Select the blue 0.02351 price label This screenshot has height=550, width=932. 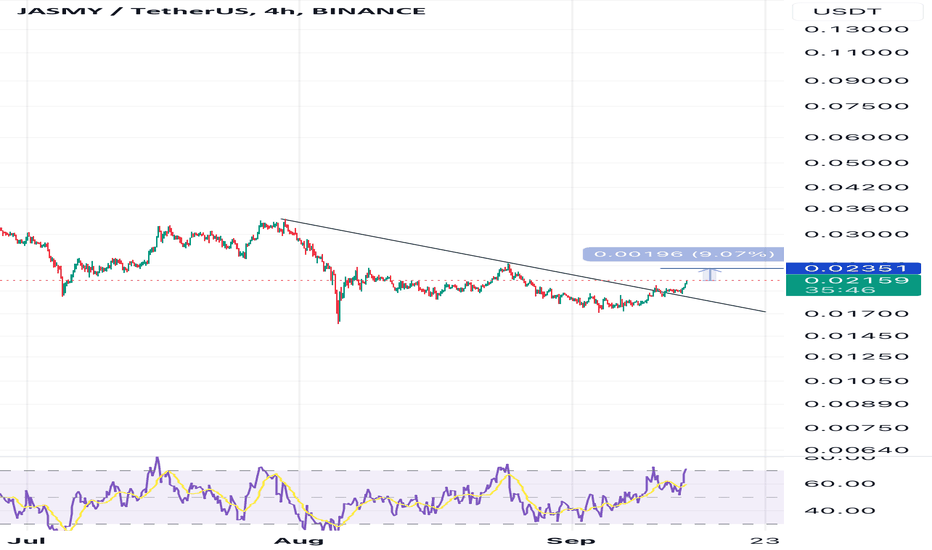[x=853, y=269]
